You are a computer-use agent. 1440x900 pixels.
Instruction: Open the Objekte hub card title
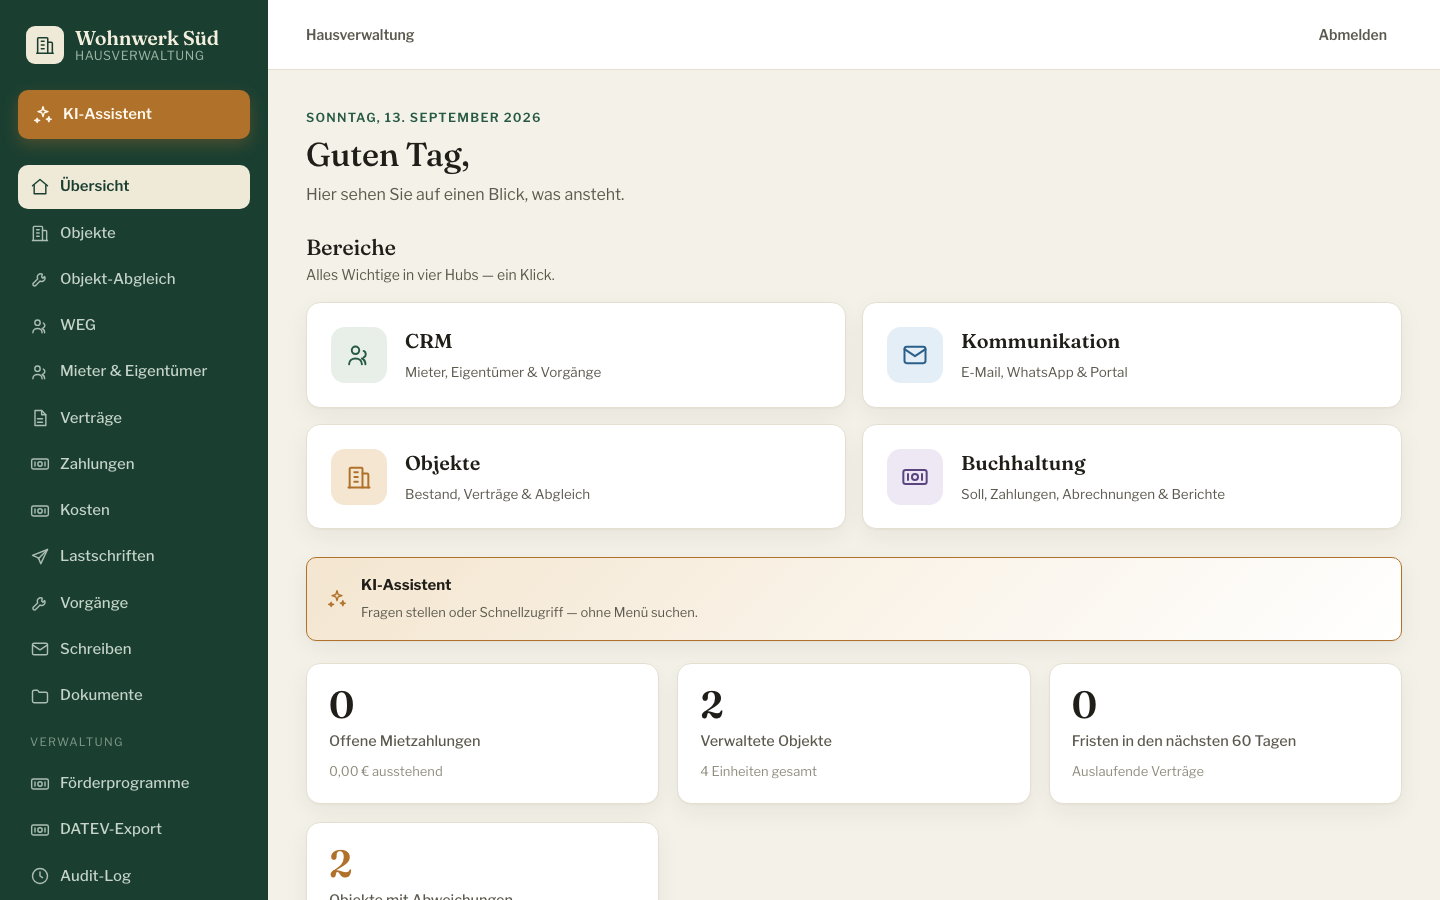[443, 463]
